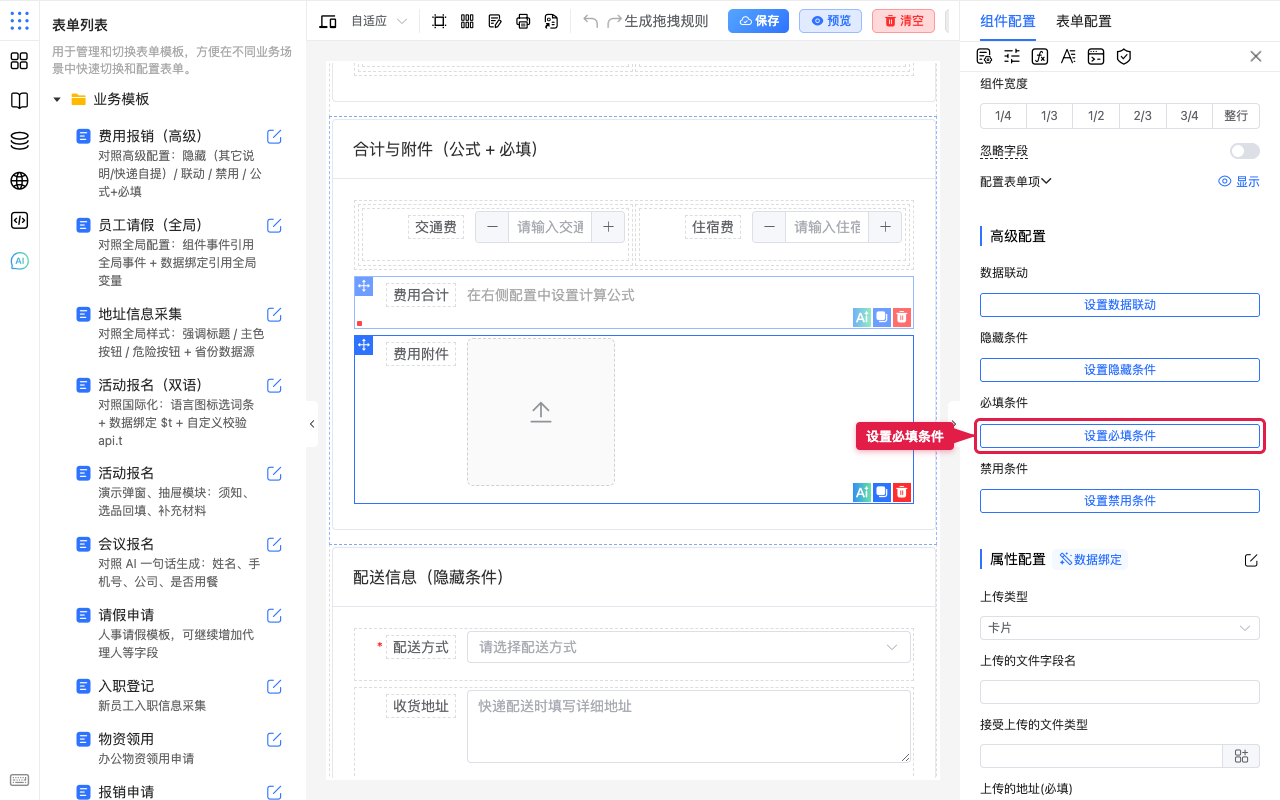Collapse the 业务模板 folder
Screen dimensions: 1280x800
click(x=57, y=100)
